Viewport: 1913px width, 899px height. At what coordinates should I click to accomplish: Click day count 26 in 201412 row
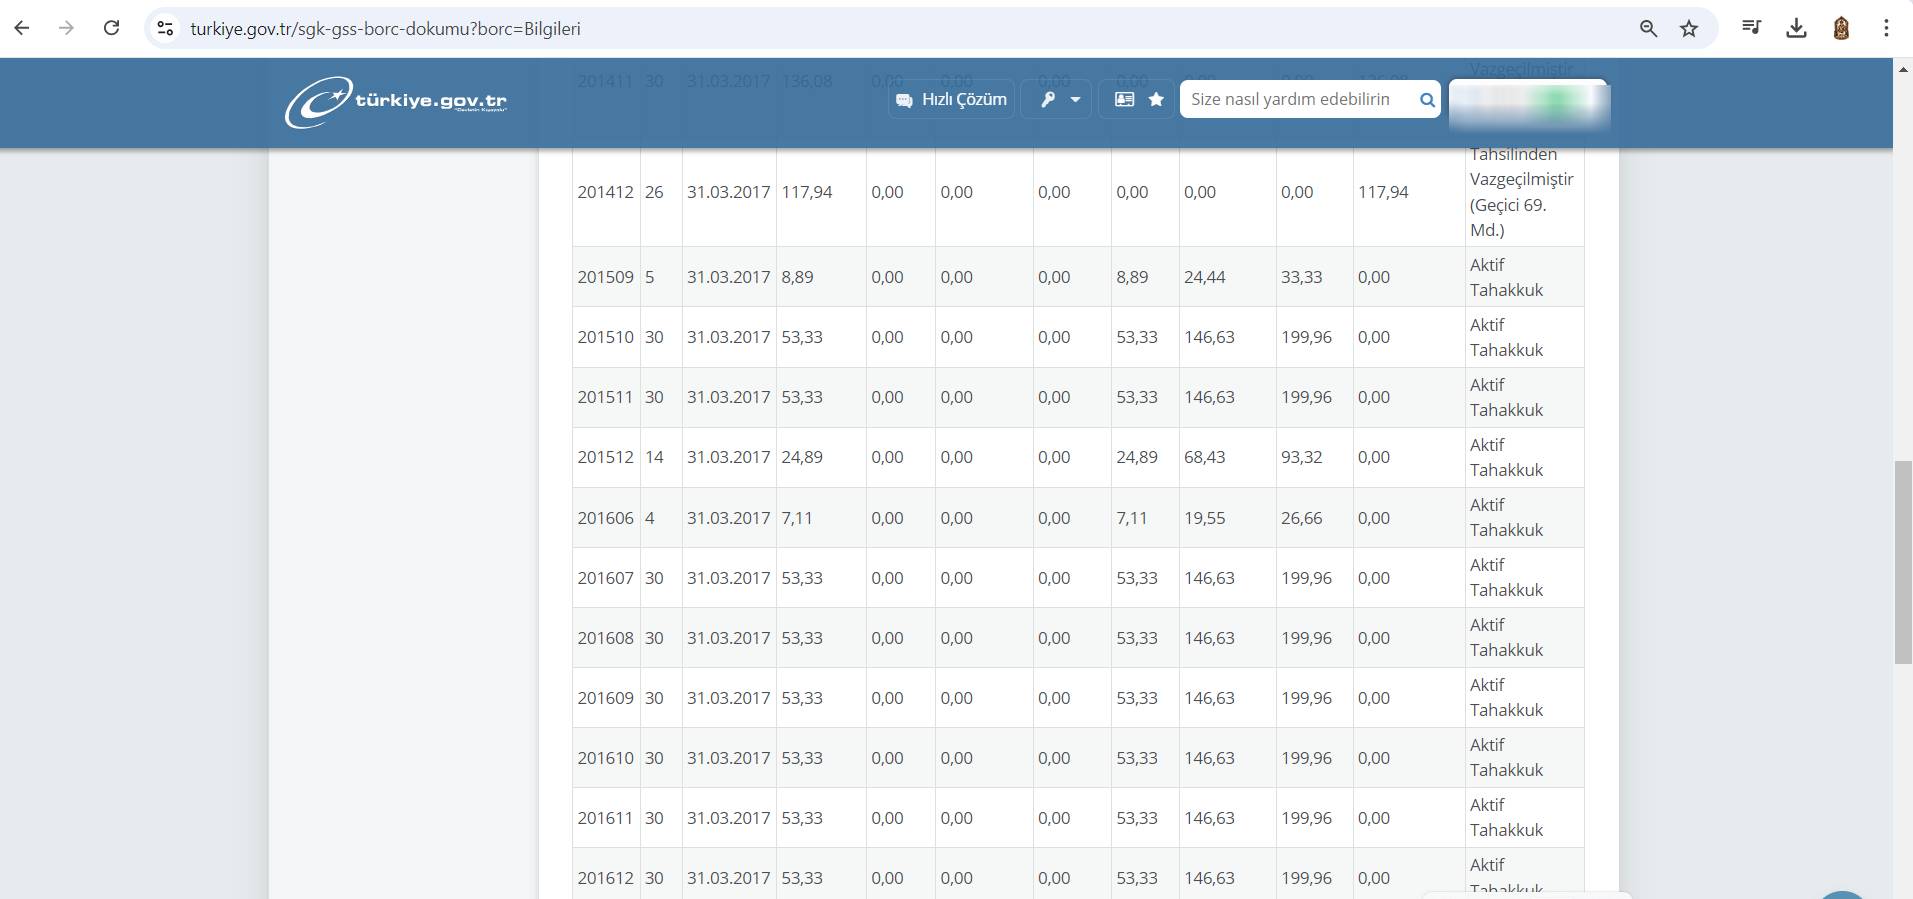tap(654, 192)
